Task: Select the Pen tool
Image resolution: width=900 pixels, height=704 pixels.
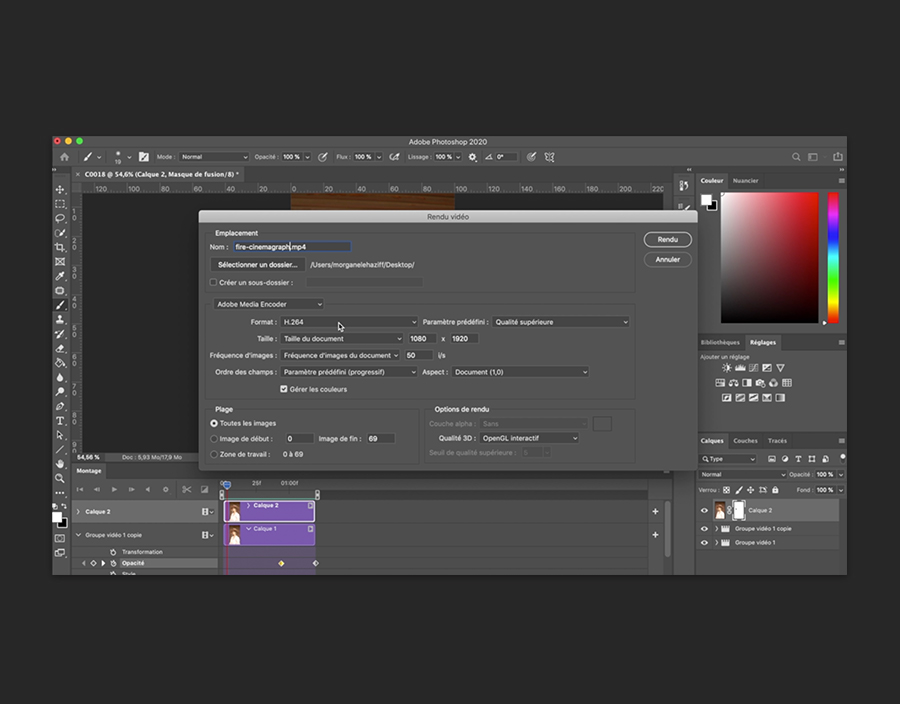Action: coord(60,406)
